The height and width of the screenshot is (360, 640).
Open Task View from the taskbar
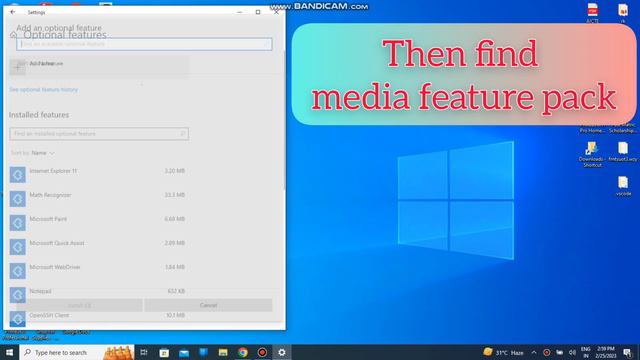(x=144, y=352)
